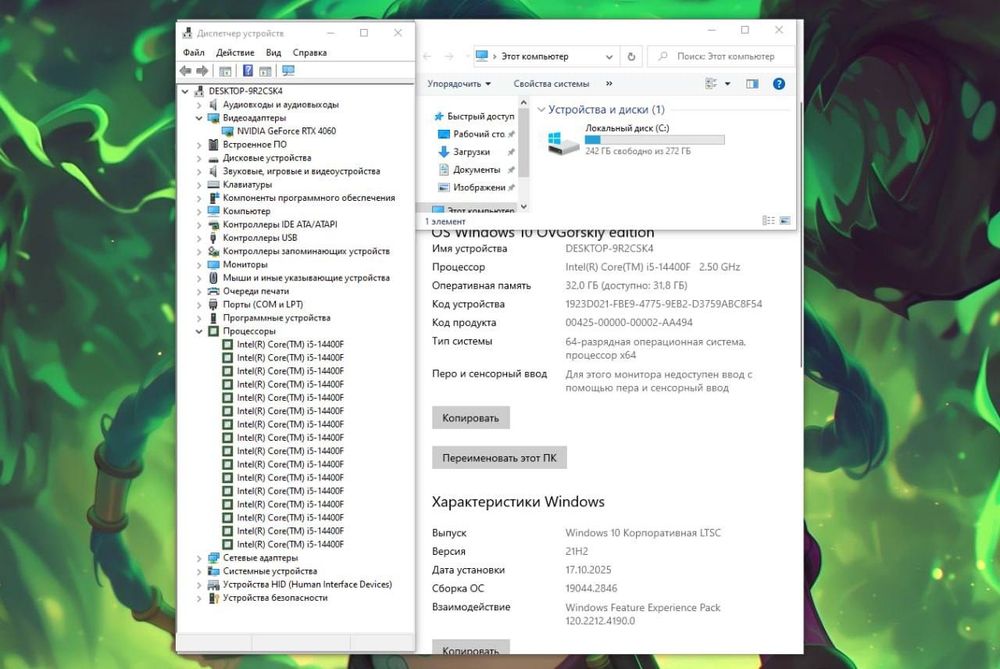Collapse the Видеоадаптеры node

(199, 118)
